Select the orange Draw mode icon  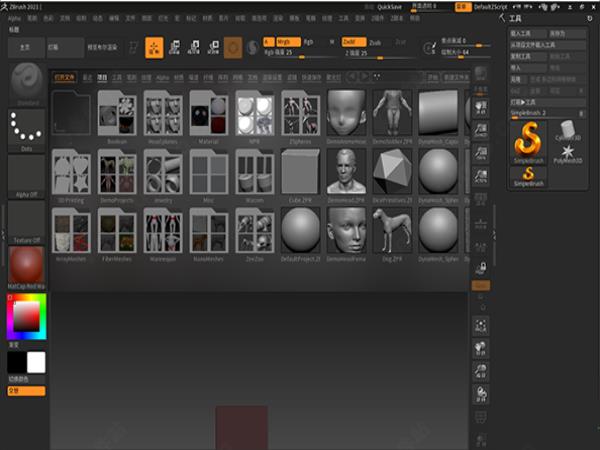pos(154,48)
